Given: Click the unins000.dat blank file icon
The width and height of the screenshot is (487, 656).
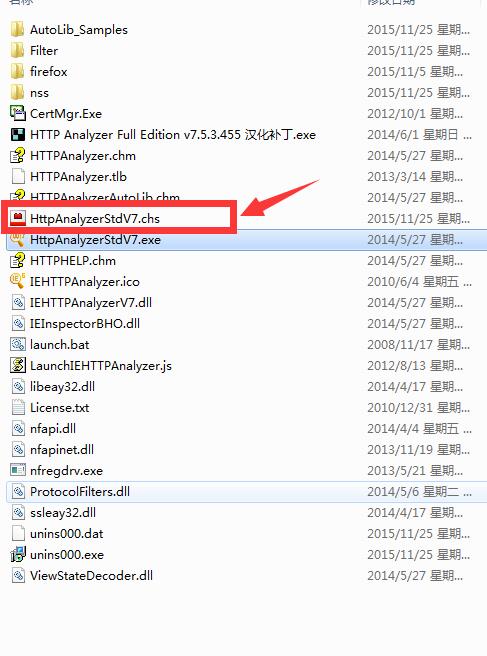Looking at the screenshot, I should (18, 533).
